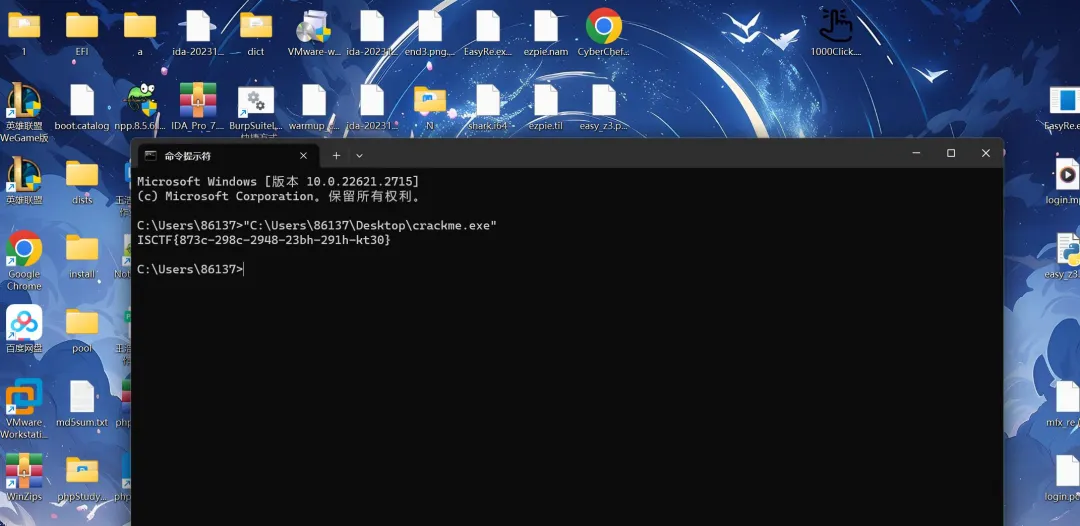Launch the Google Chrome desktop shortcut
The height and width of the screenshot is (526, 1080).
point(23,249)
